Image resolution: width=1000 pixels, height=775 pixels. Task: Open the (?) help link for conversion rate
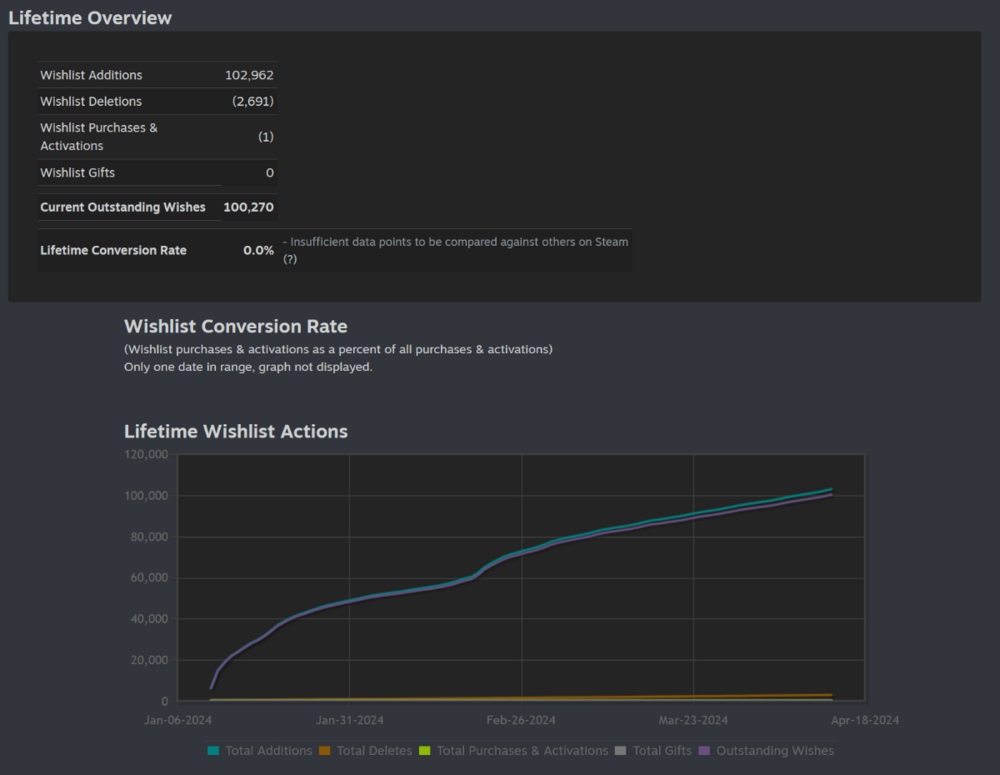point(290,260)
